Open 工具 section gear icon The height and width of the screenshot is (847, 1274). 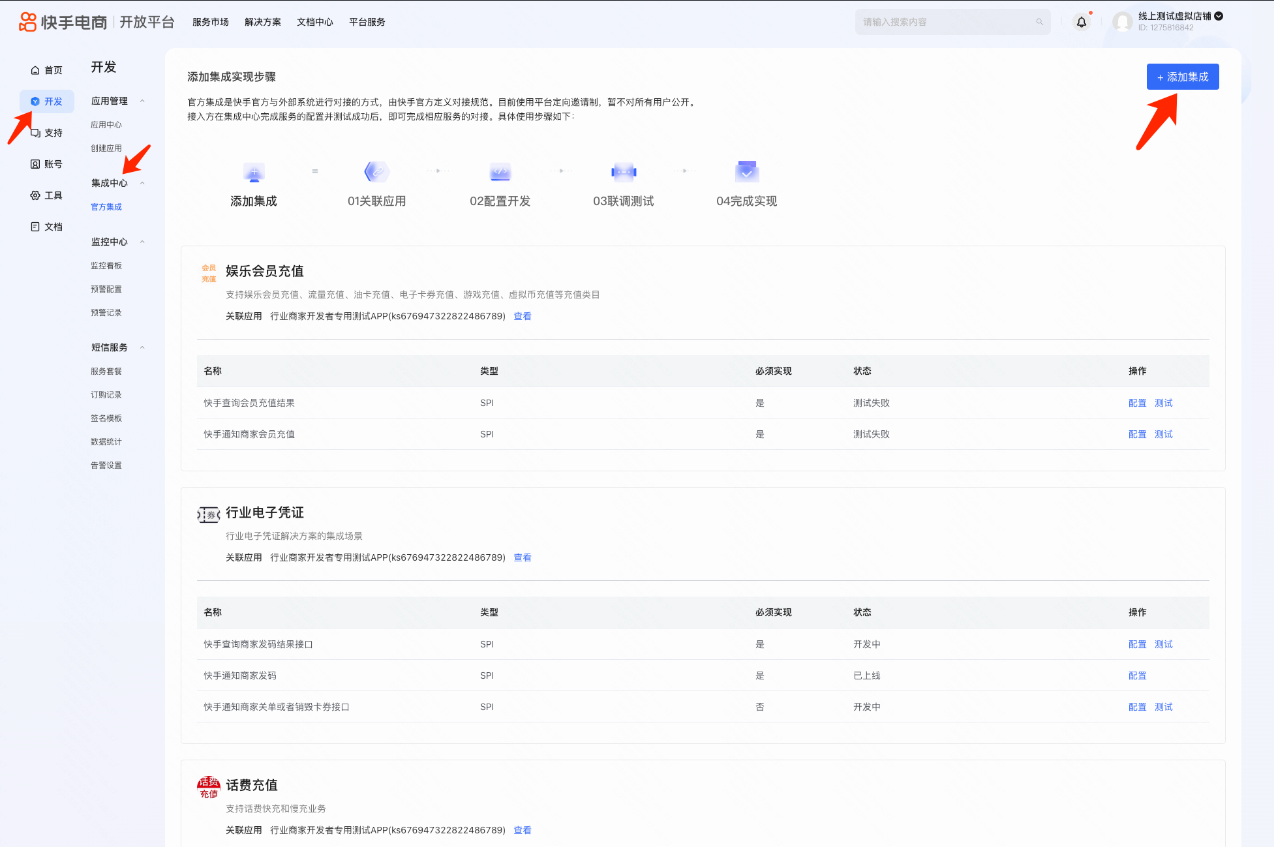[x=35, y=195]
